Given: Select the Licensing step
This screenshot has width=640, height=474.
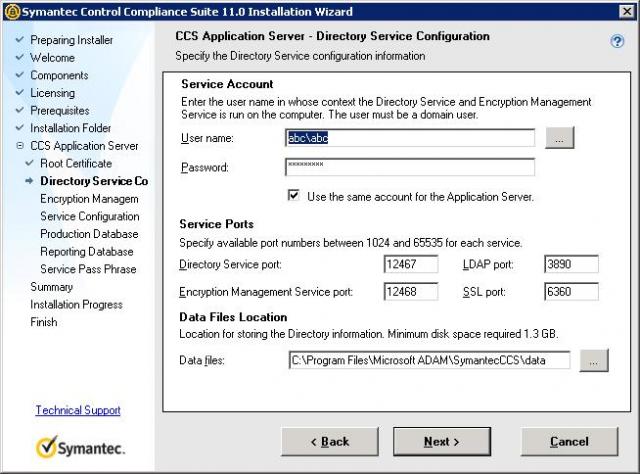Looking at the screenshot, I should tap(52, 93).
